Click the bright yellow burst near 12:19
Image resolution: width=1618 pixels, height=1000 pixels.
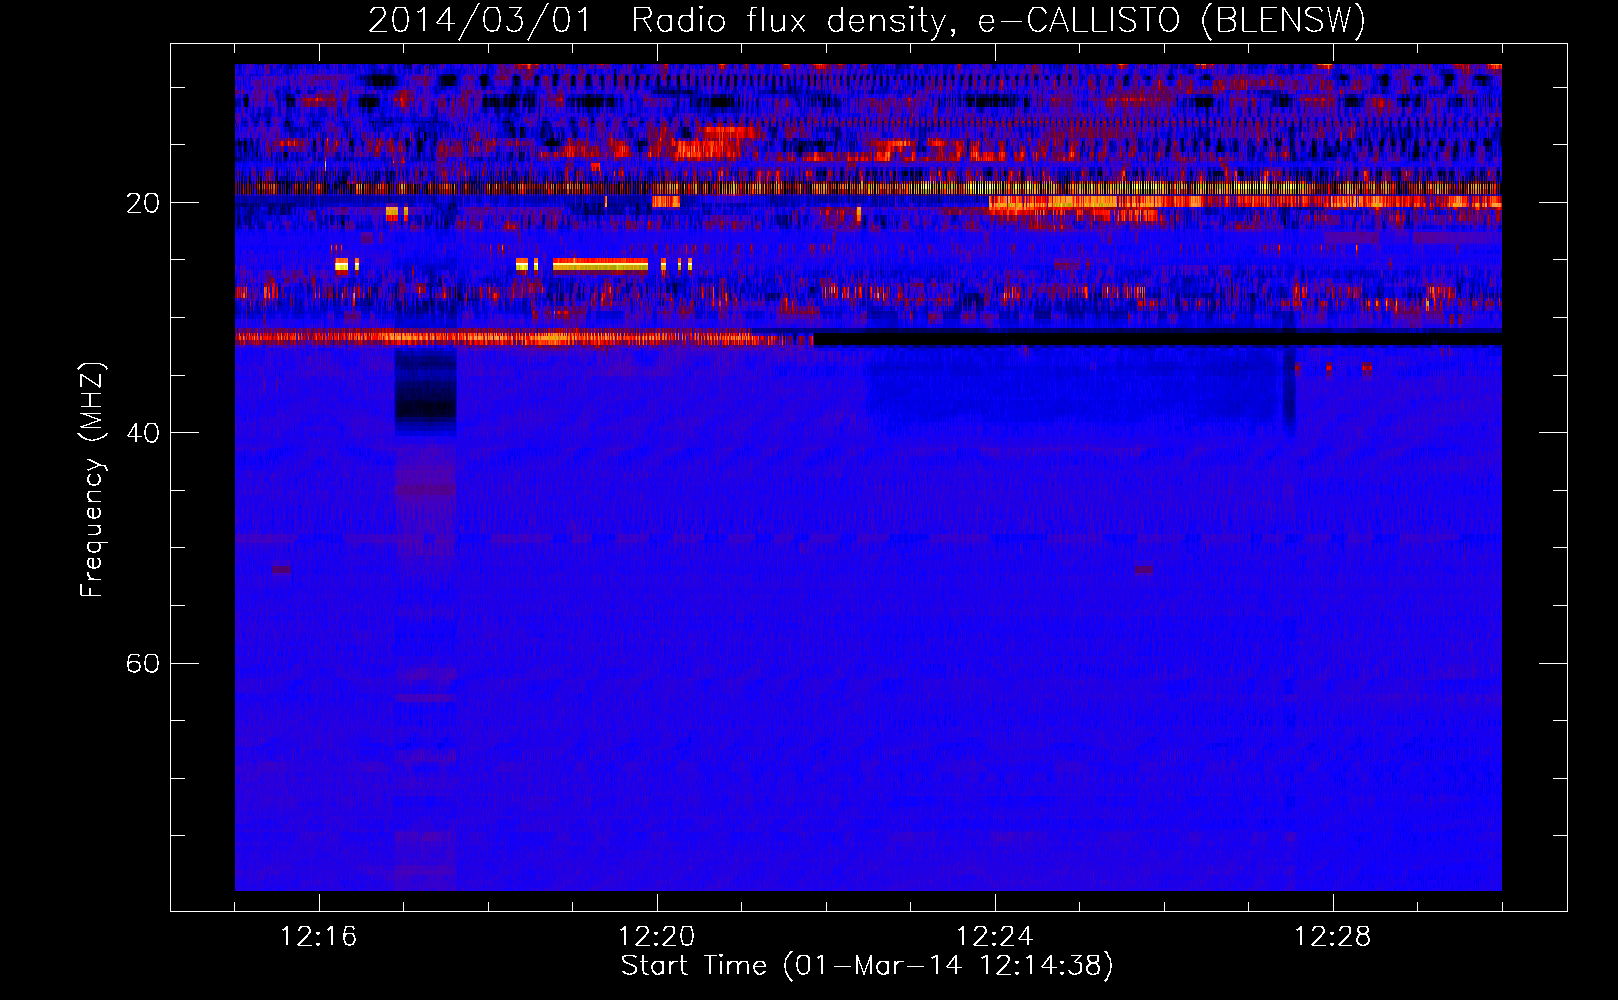point(600,265)
